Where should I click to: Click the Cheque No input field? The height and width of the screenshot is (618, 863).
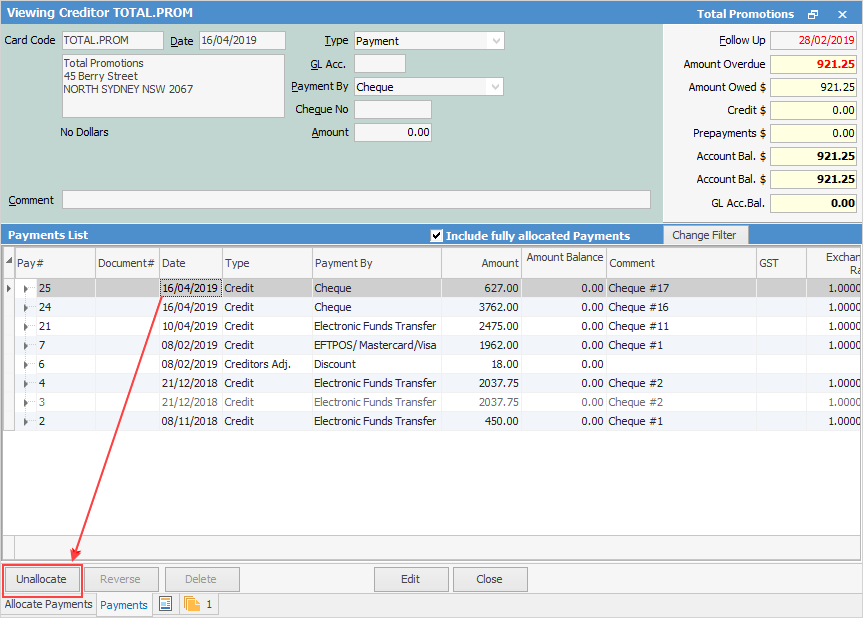(x=392, y=110)
